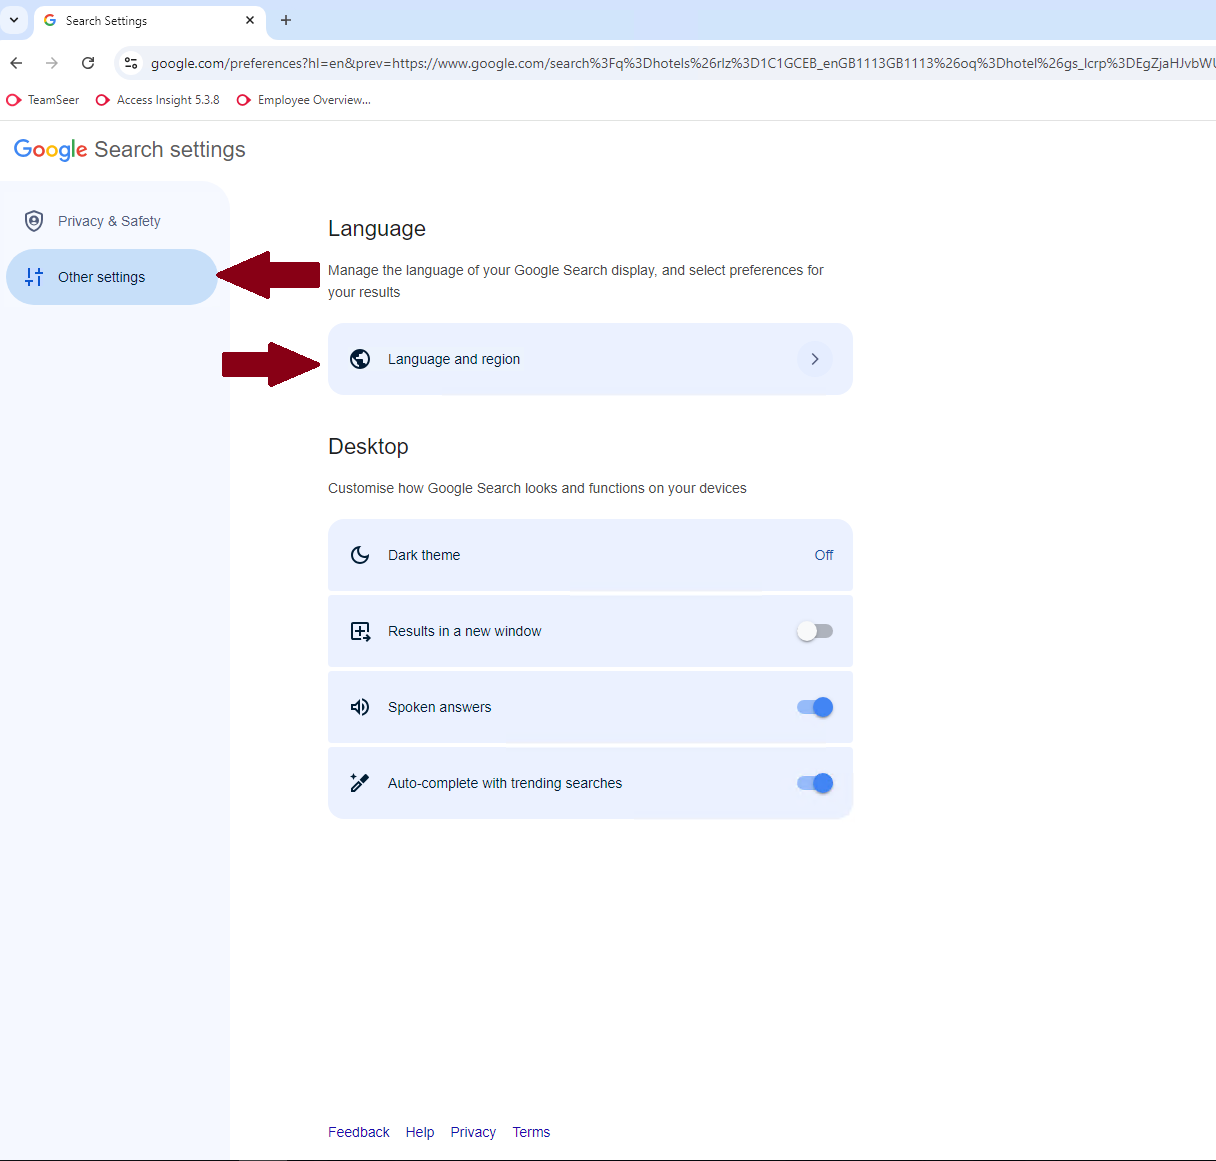Screen dimensions: 1216x1161
Task: Click the Other settings sliders icon
Action: tap(34, 277)
